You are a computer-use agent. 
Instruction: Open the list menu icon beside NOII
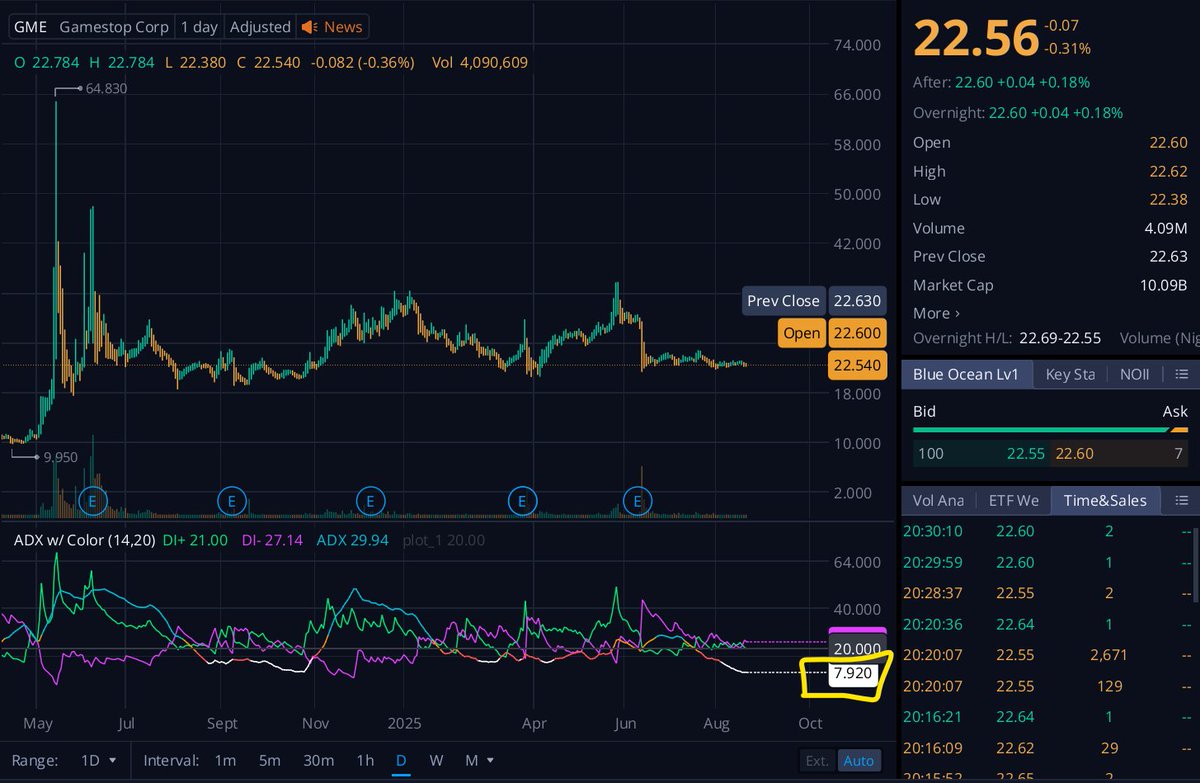1181,374
